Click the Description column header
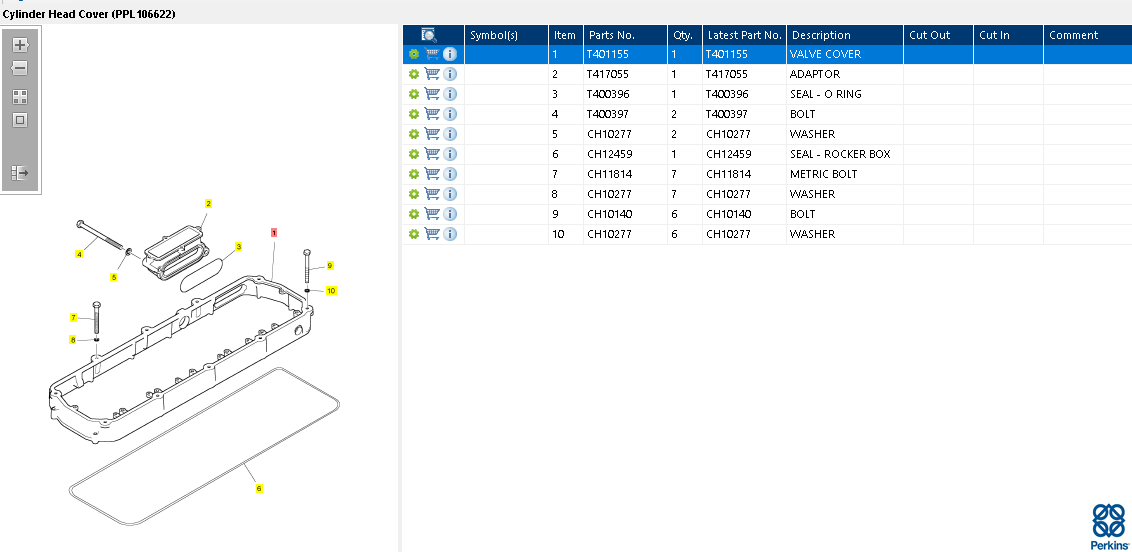 (845, 35)
